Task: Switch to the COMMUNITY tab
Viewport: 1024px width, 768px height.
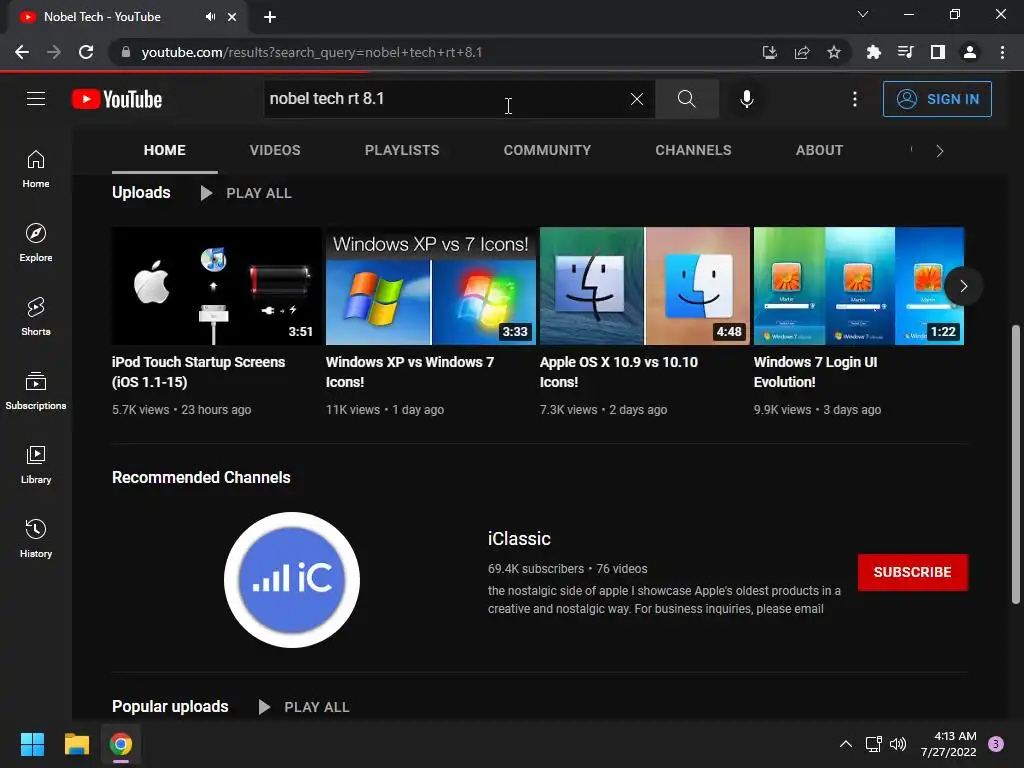Action: 547,150
